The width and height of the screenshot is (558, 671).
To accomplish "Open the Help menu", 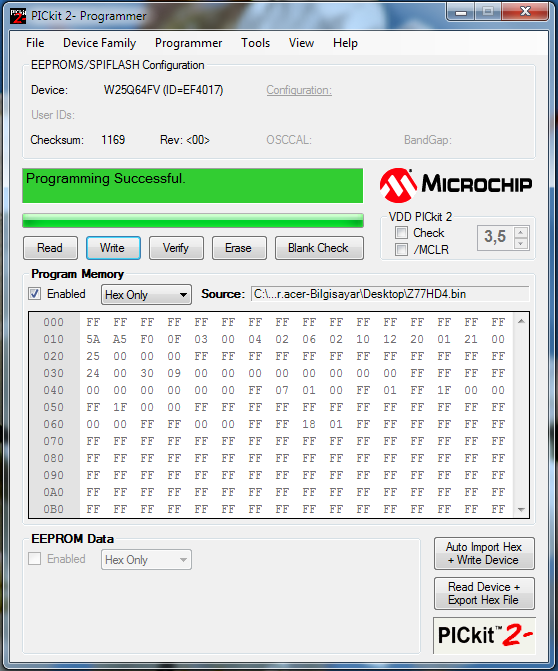I will pos(345,43).
